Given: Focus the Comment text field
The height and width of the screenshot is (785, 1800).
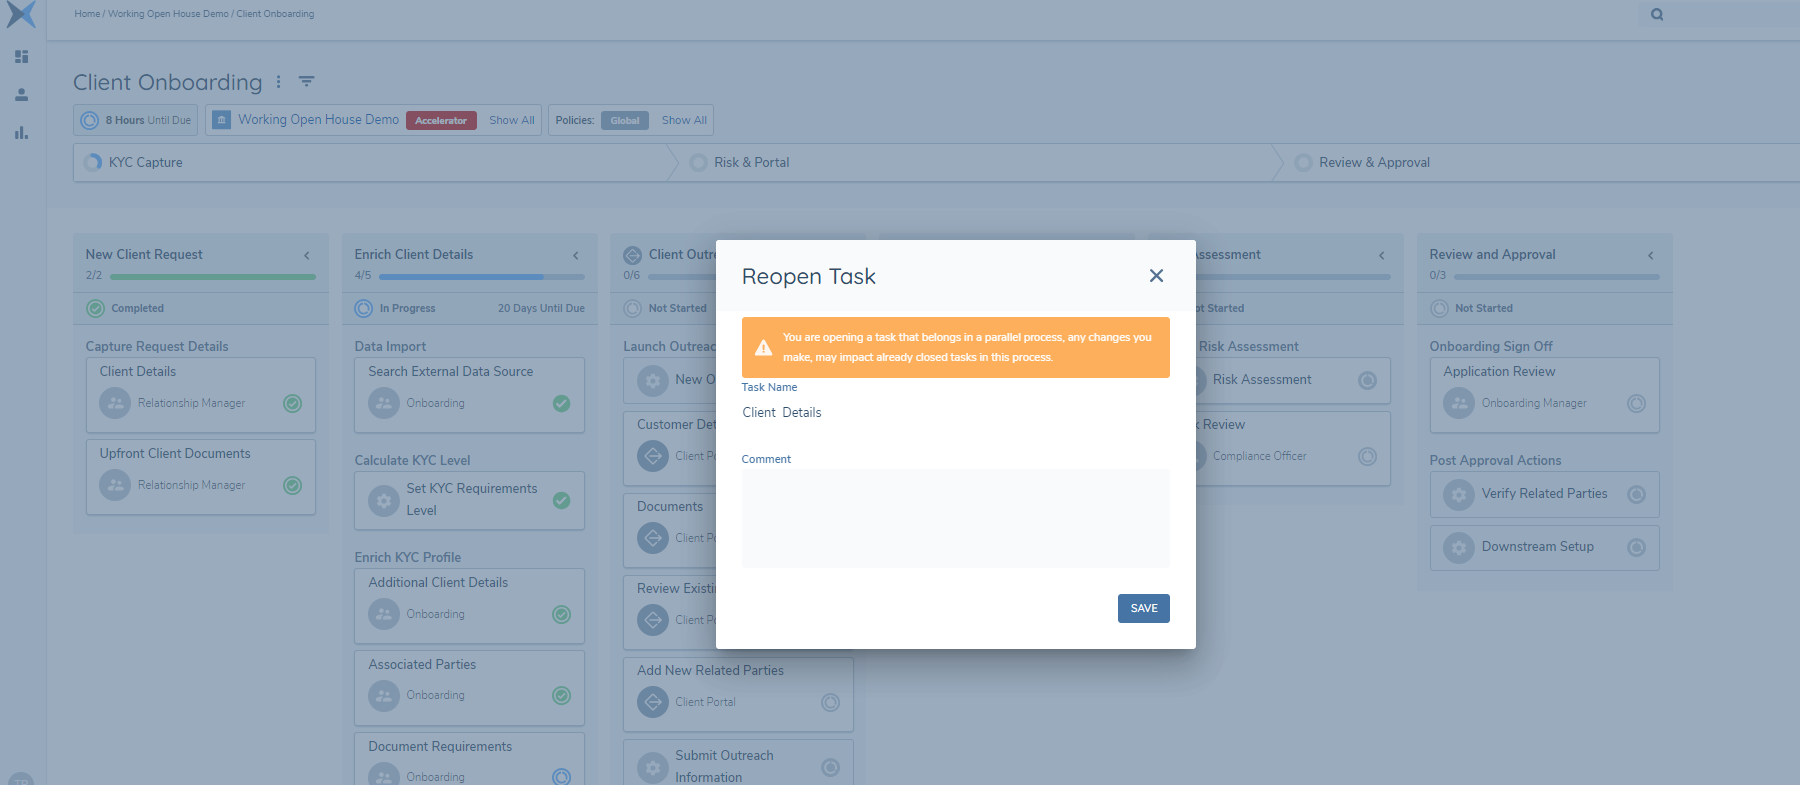Looking at the screenshot, I should (x=955, y=519).
